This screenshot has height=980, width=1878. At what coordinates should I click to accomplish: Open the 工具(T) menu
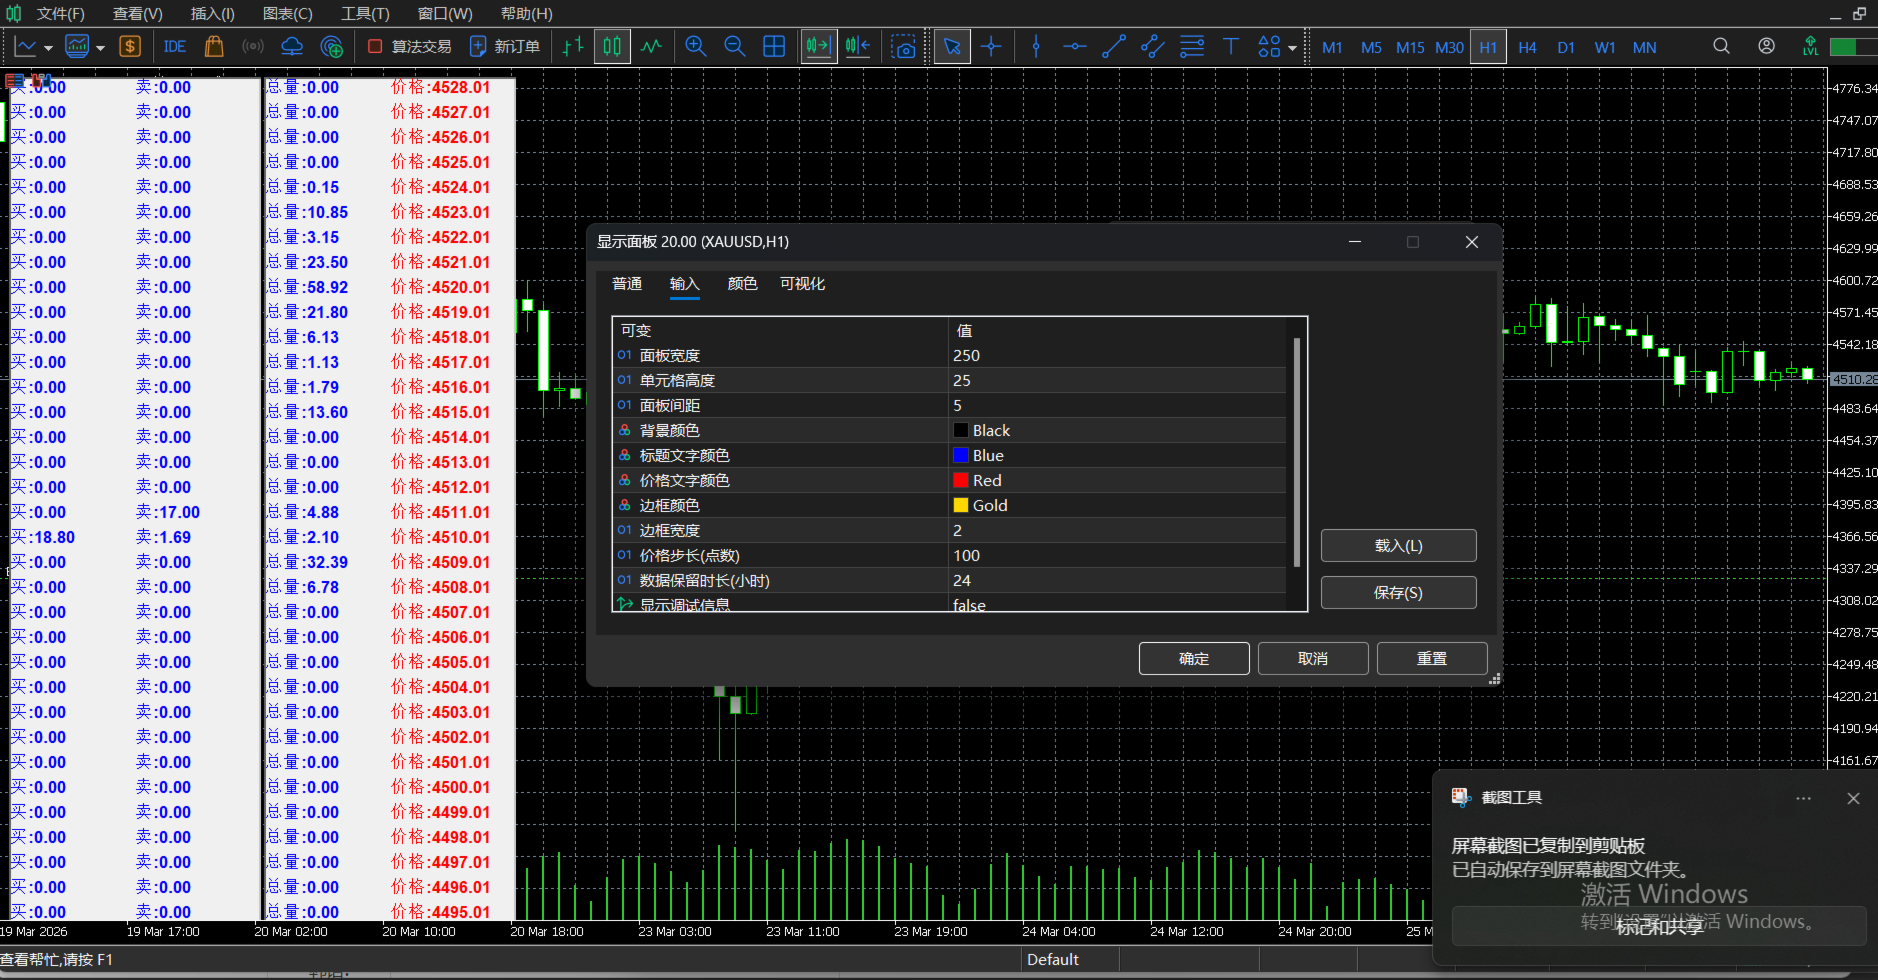[x=365, y=14]
